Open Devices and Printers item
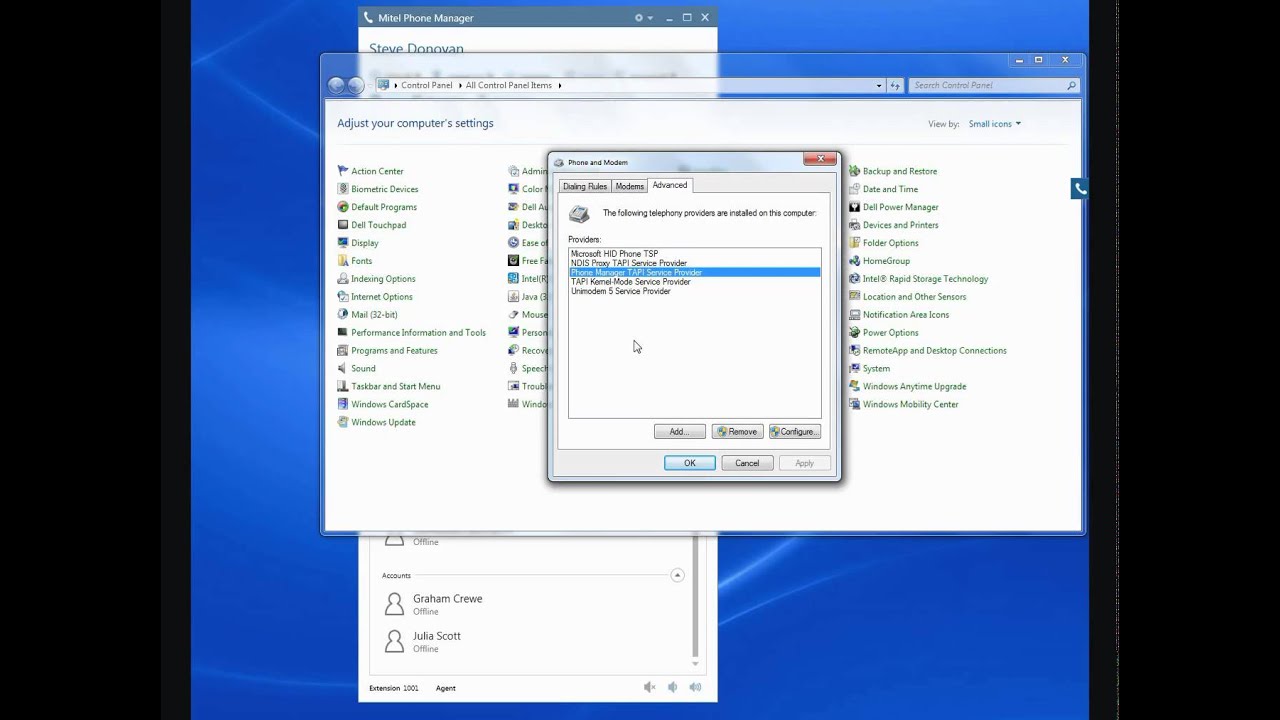Viewport: 1280px width, 720px height. [x=900, y=225]
